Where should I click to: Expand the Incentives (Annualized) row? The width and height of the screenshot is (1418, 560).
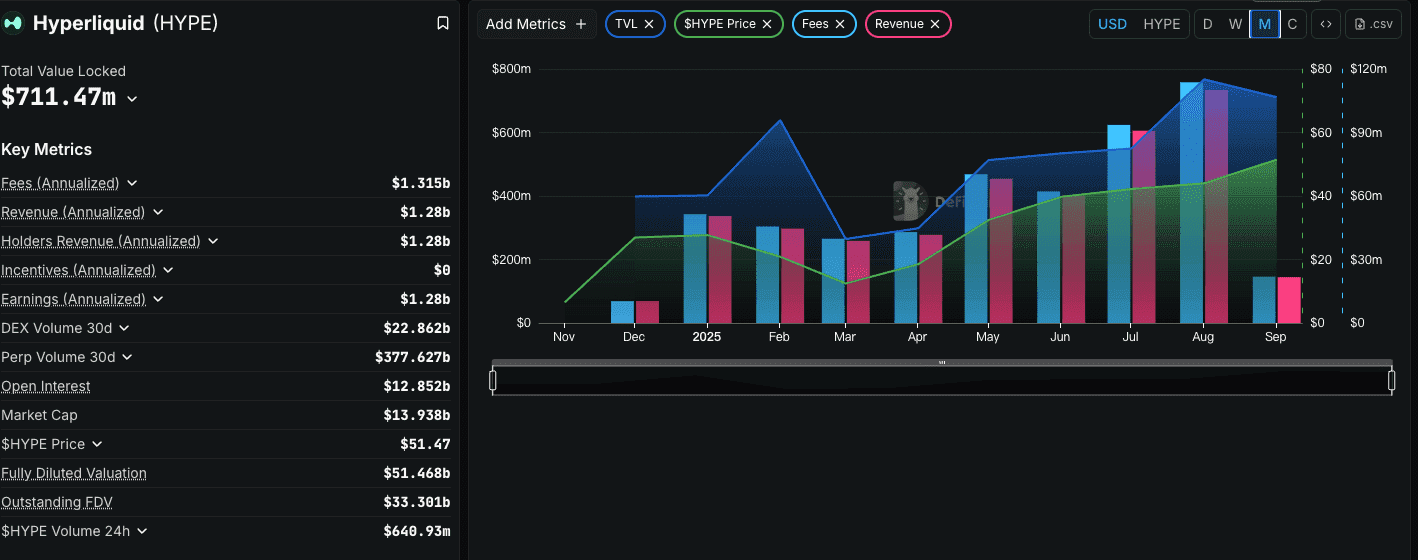[x=168, y=270]
